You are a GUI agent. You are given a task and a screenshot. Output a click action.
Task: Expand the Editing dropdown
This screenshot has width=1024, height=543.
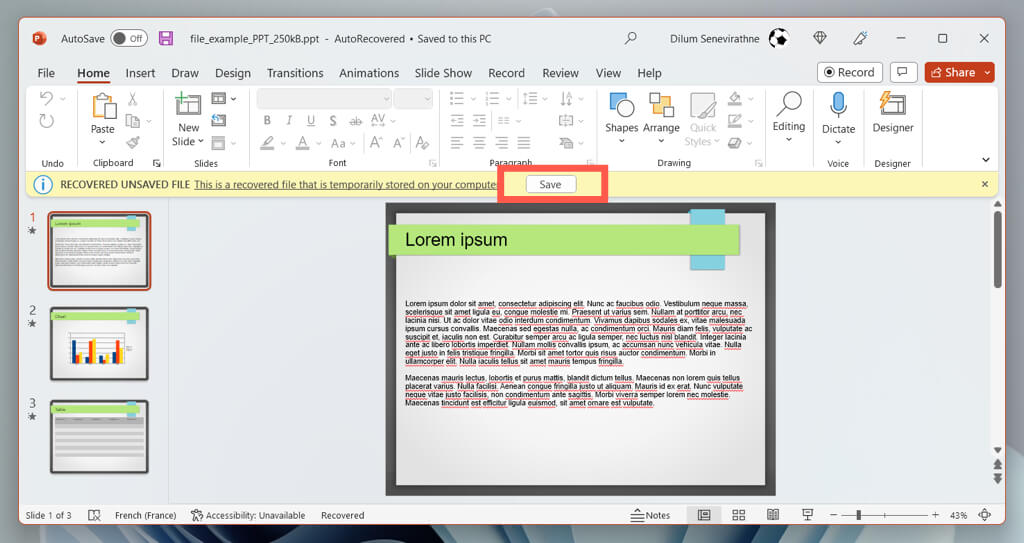788,140
